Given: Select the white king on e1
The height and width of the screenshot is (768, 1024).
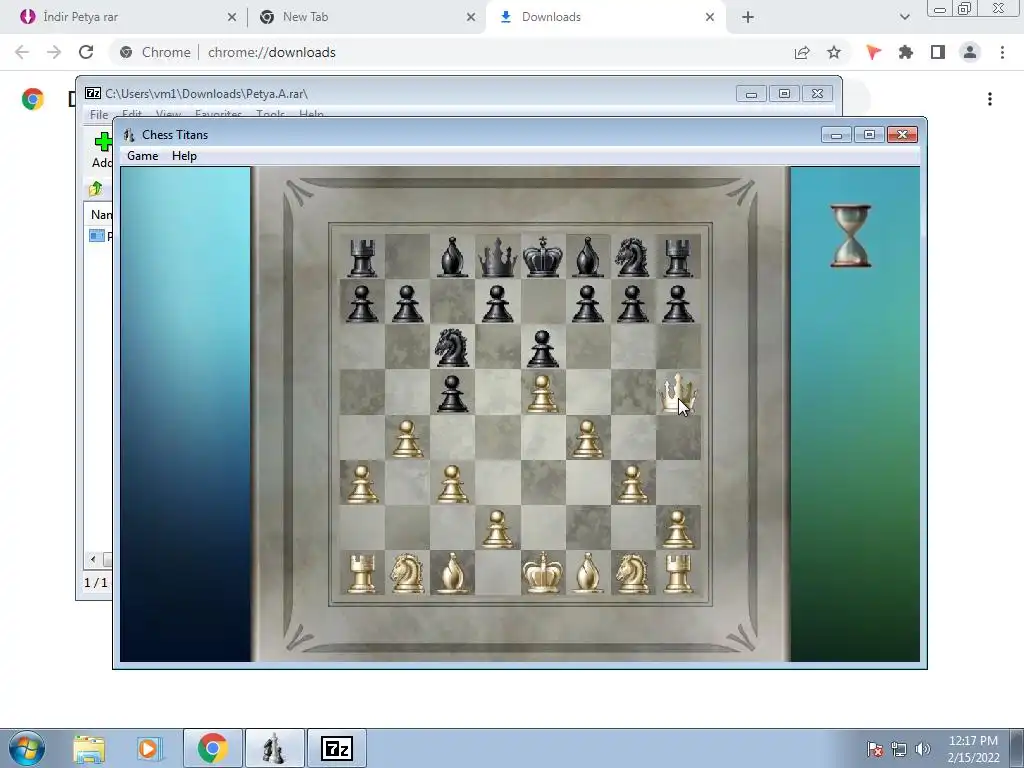Looking at the screenshot, I should pos(542,573).
